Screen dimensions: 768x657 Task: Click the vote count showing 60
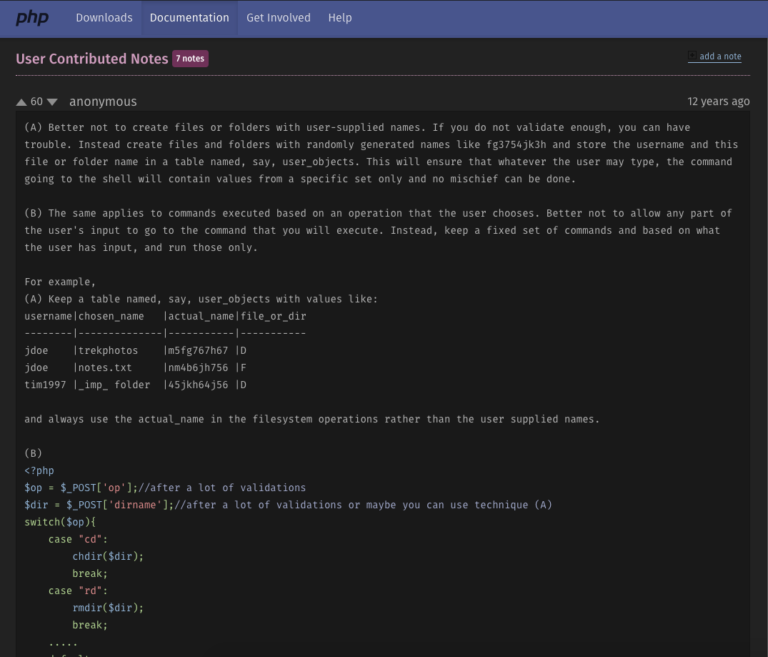(37, 102)
